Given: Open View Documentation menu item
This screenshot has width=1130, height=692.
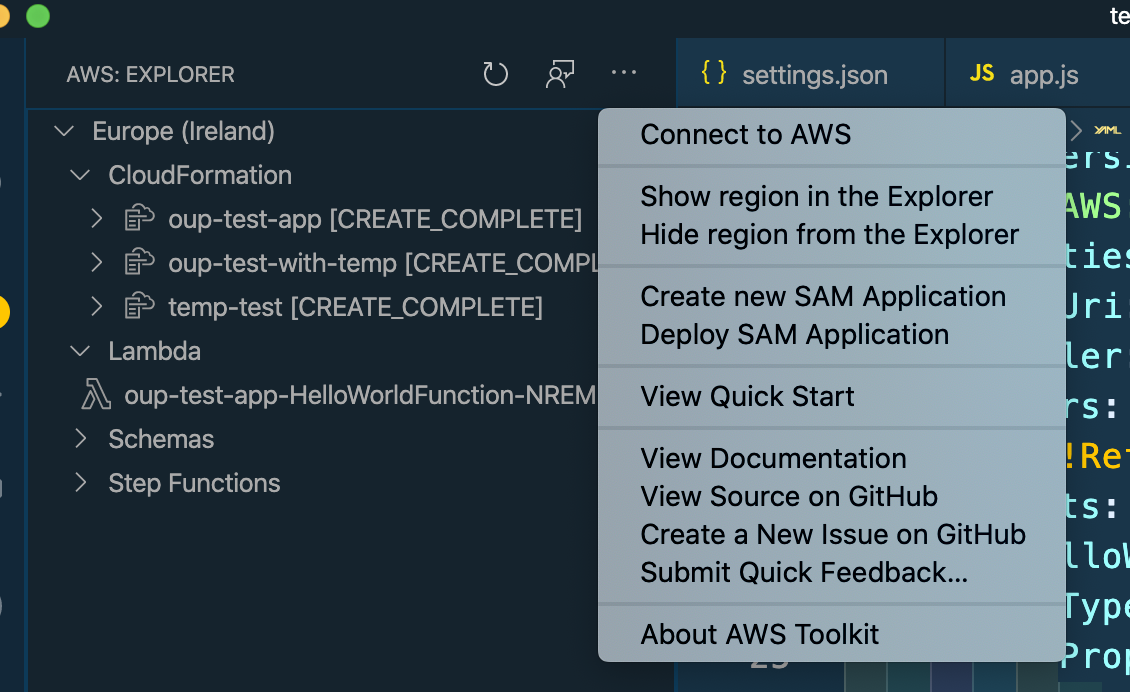Looking at the screenshot, I should (774, 459).
